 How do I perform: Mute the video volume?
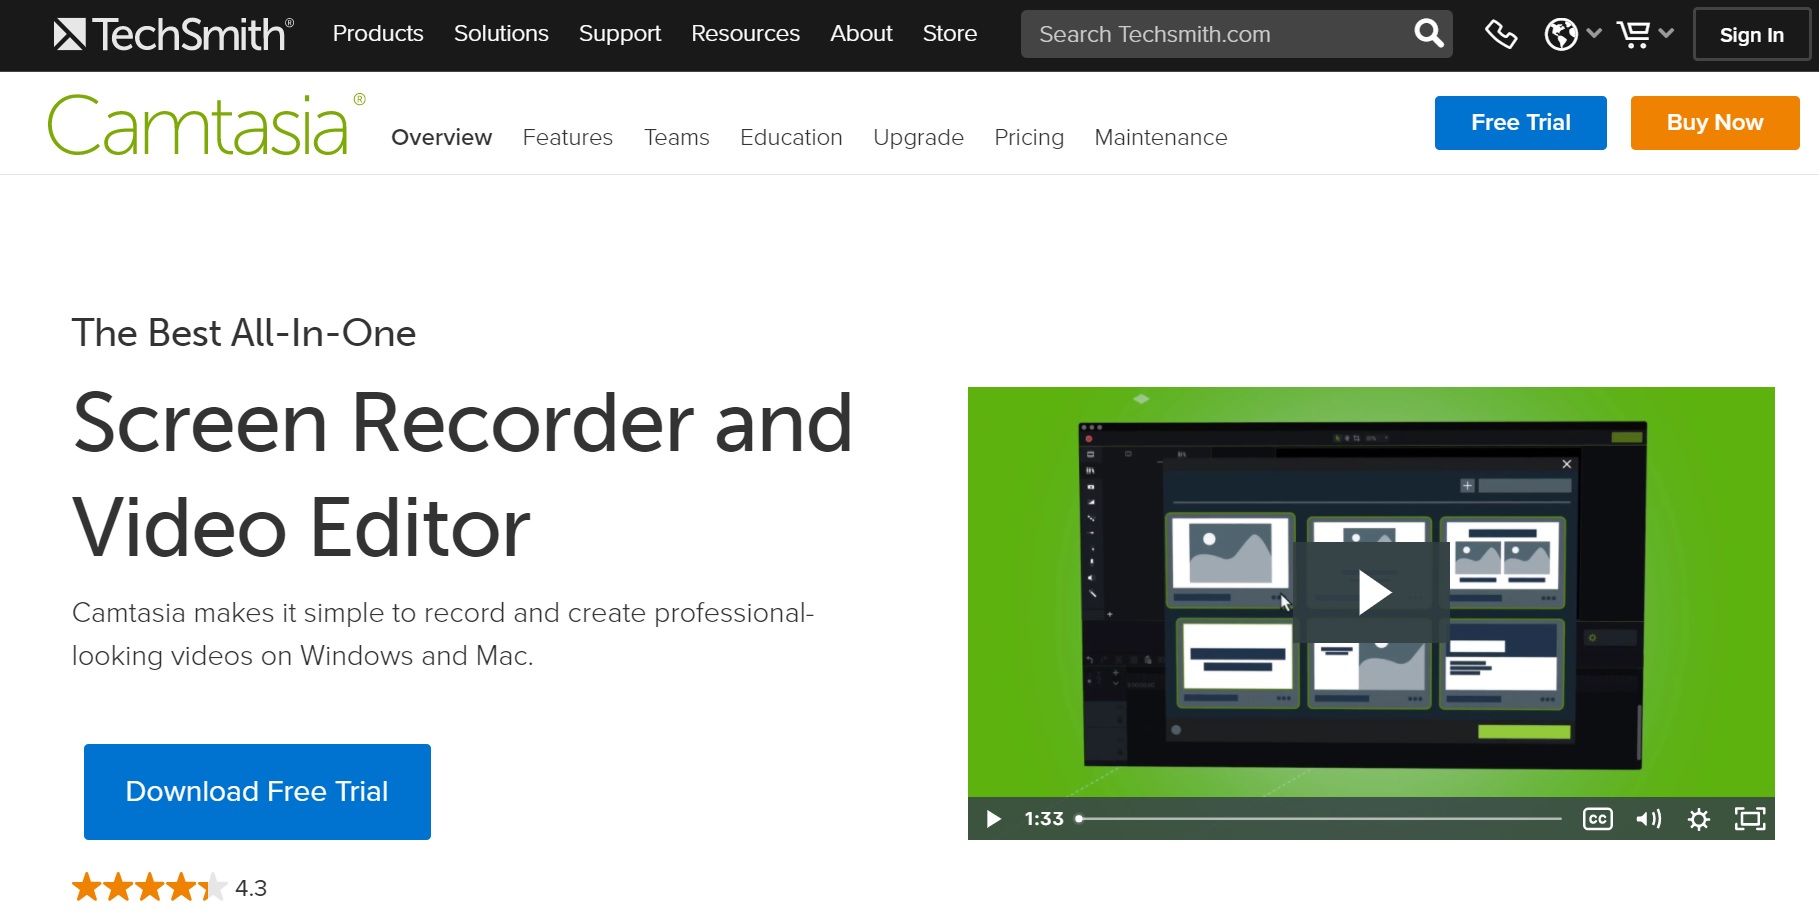[1649, 819]
